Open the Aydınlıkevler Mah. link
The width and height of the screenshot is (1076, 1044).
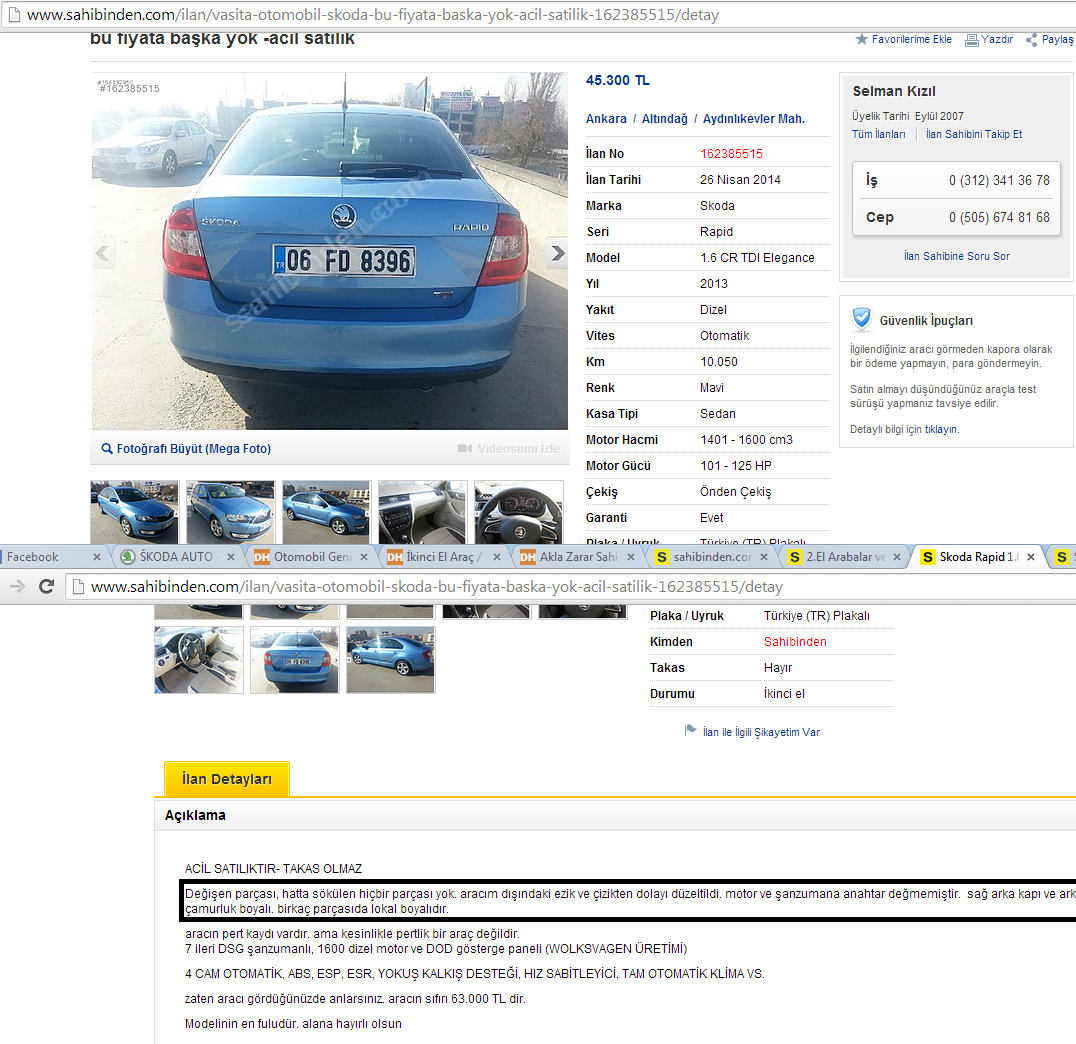point(753,119)
